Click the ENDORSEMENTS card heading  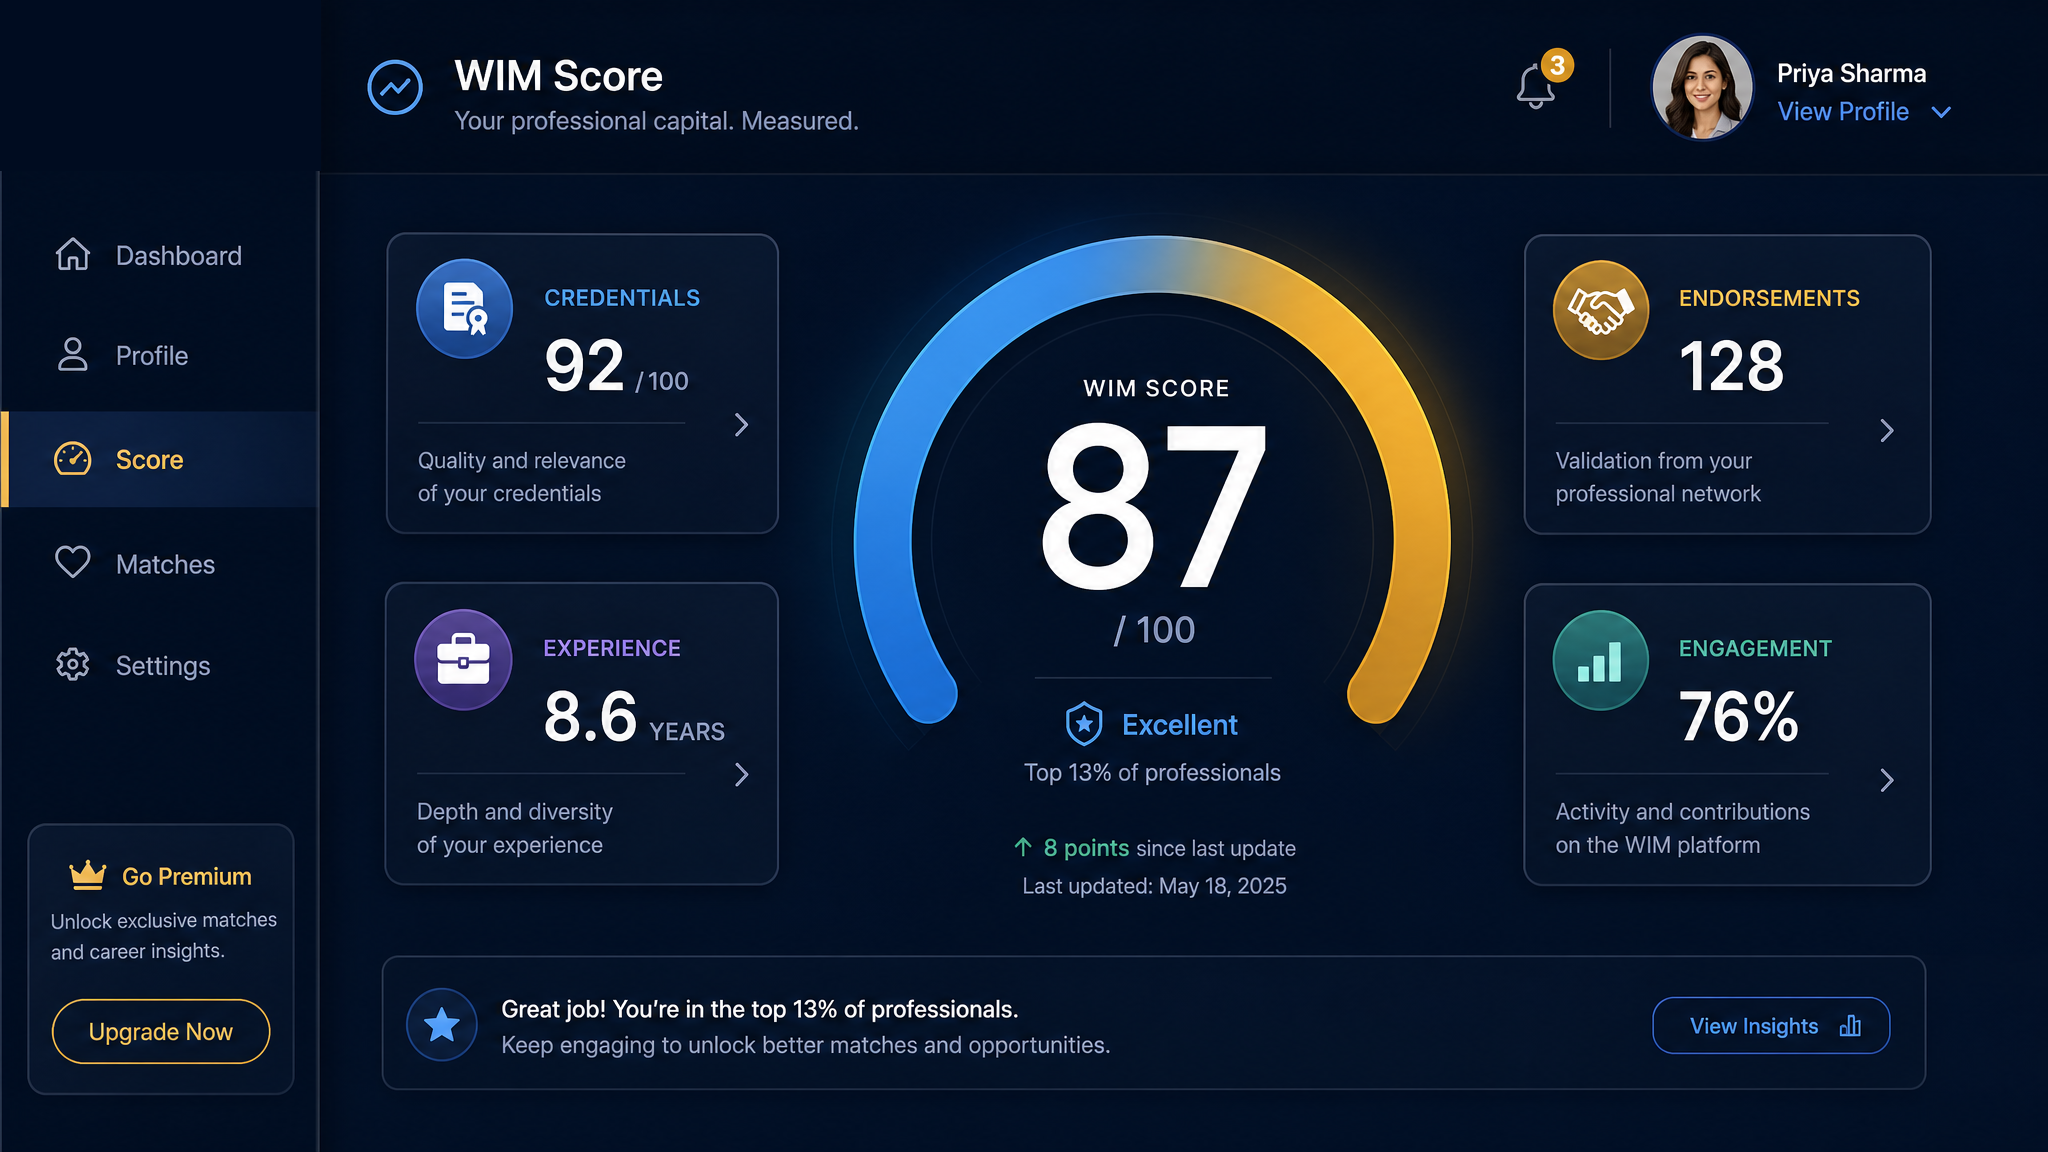coord(1769,298)
